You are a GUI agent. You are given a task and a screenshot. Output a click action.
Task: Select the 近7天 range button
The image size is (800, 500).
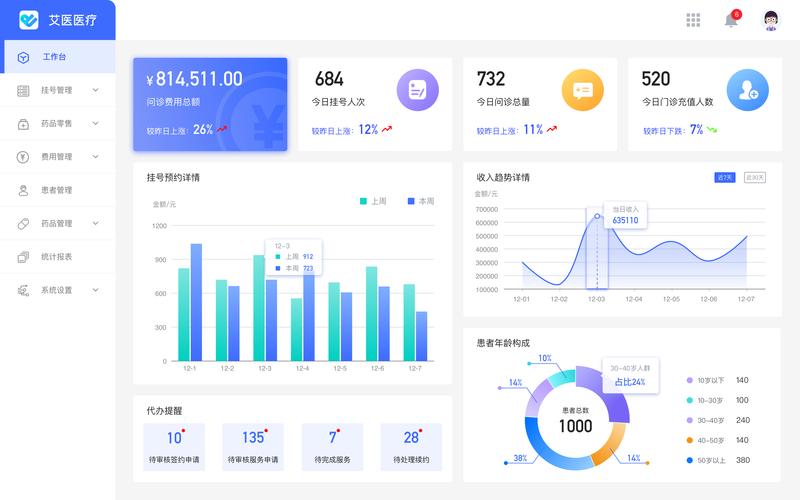pyautogui.click(x=725, y=177)
